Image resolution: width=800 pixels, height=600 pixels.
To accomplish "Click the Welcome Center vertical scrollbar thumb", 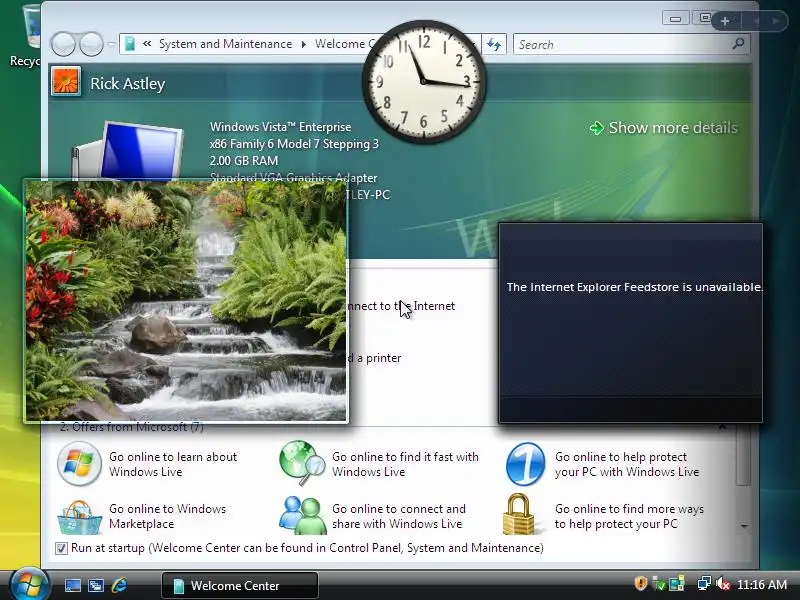I will (x=743, y=457).
